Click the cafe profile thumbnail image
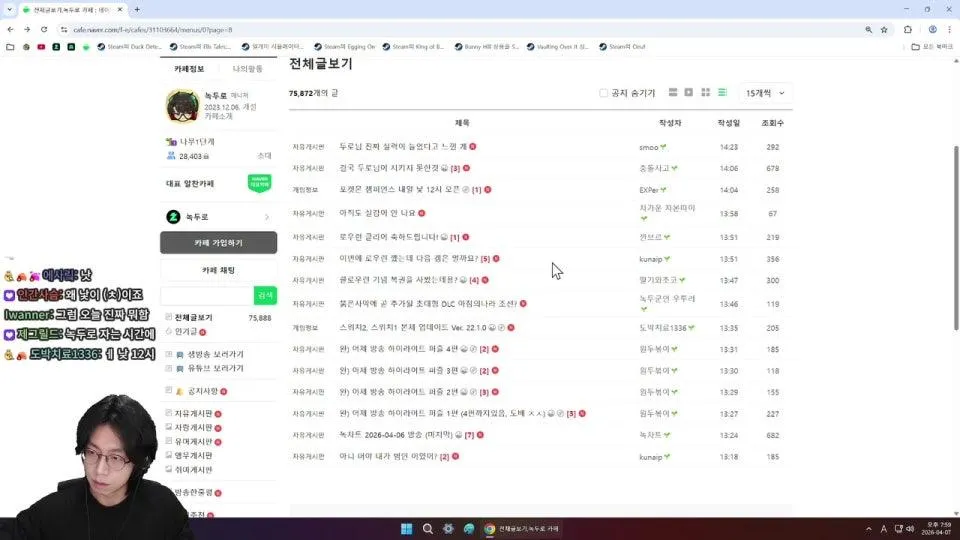The image size is (960, 540). pyautogui.click(x=182, y=106)
